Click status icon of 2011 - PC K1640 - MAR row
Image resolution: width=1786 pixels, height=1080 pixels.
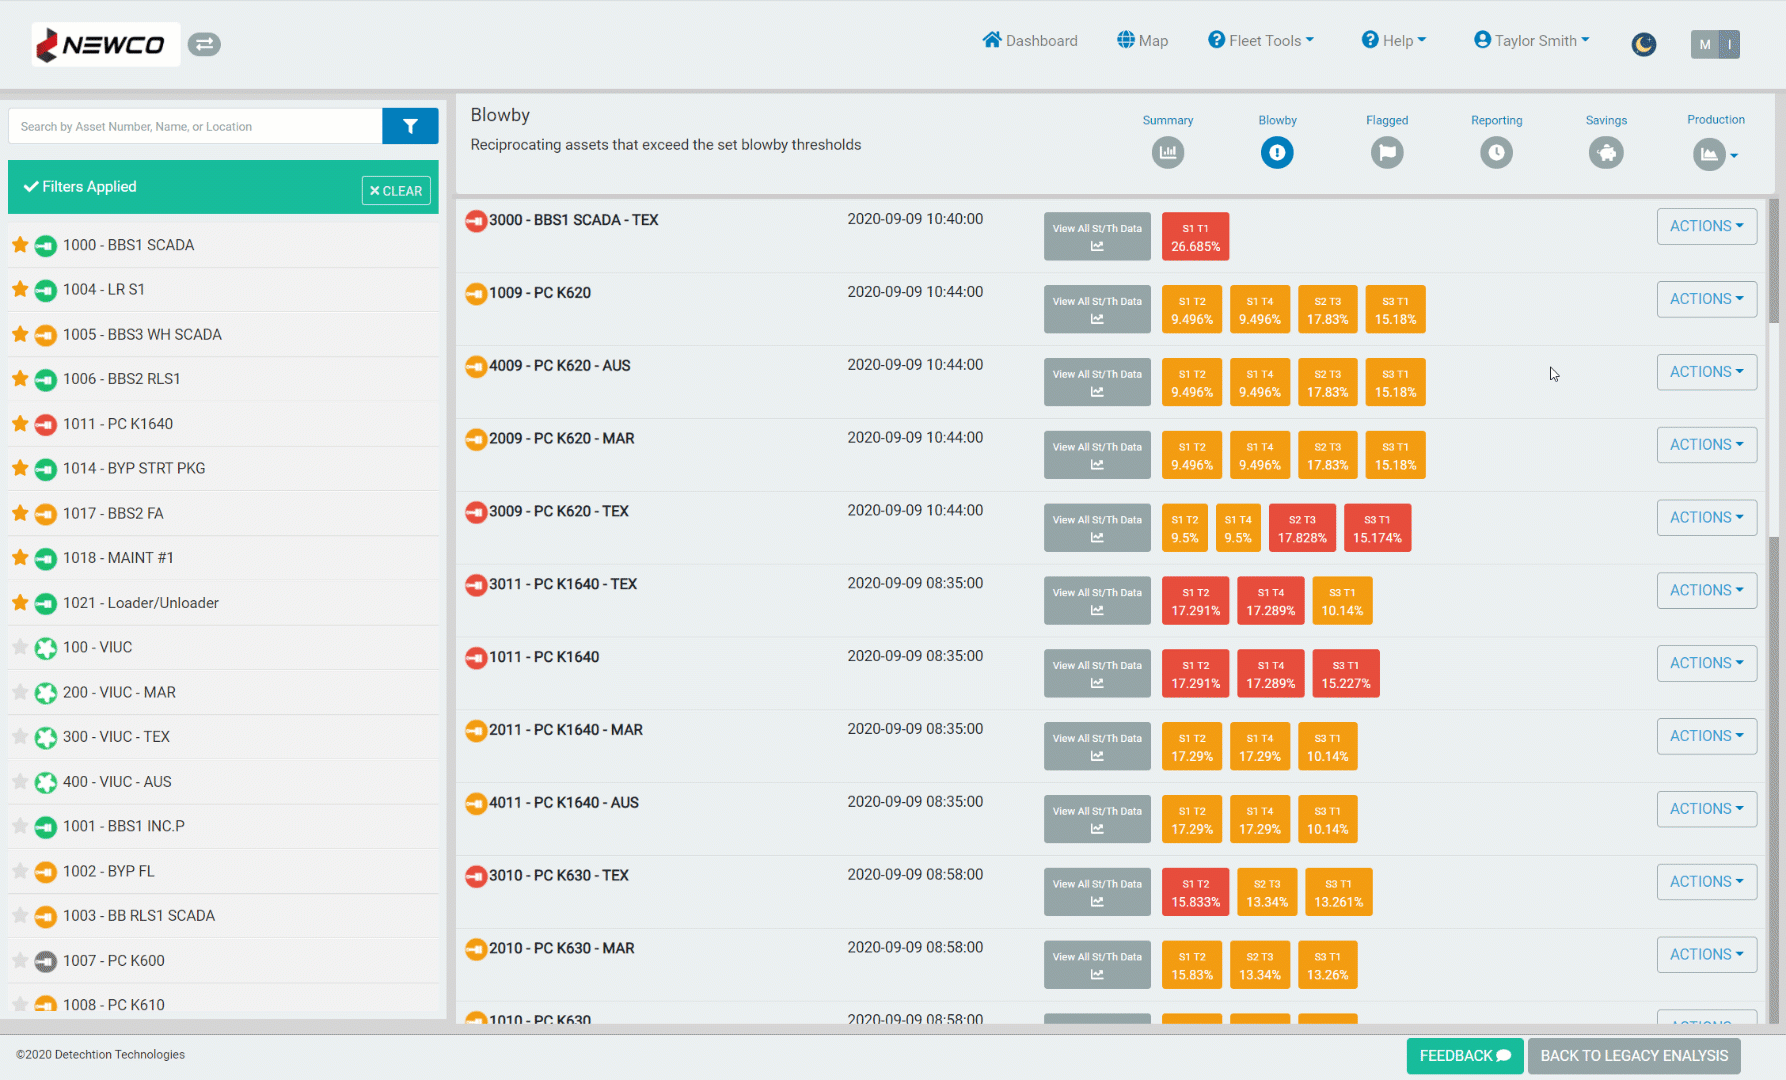click(476, 730)
